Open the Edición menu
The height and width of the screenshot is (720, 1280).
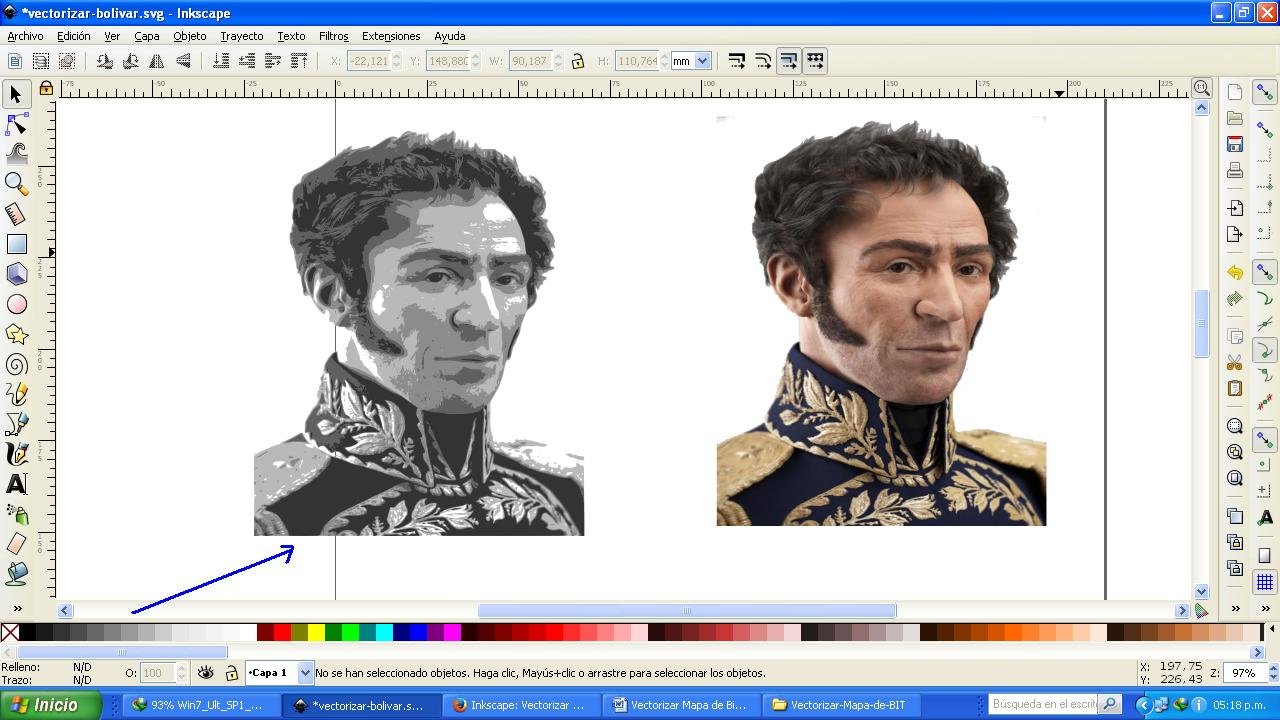[x=74, y=36]
